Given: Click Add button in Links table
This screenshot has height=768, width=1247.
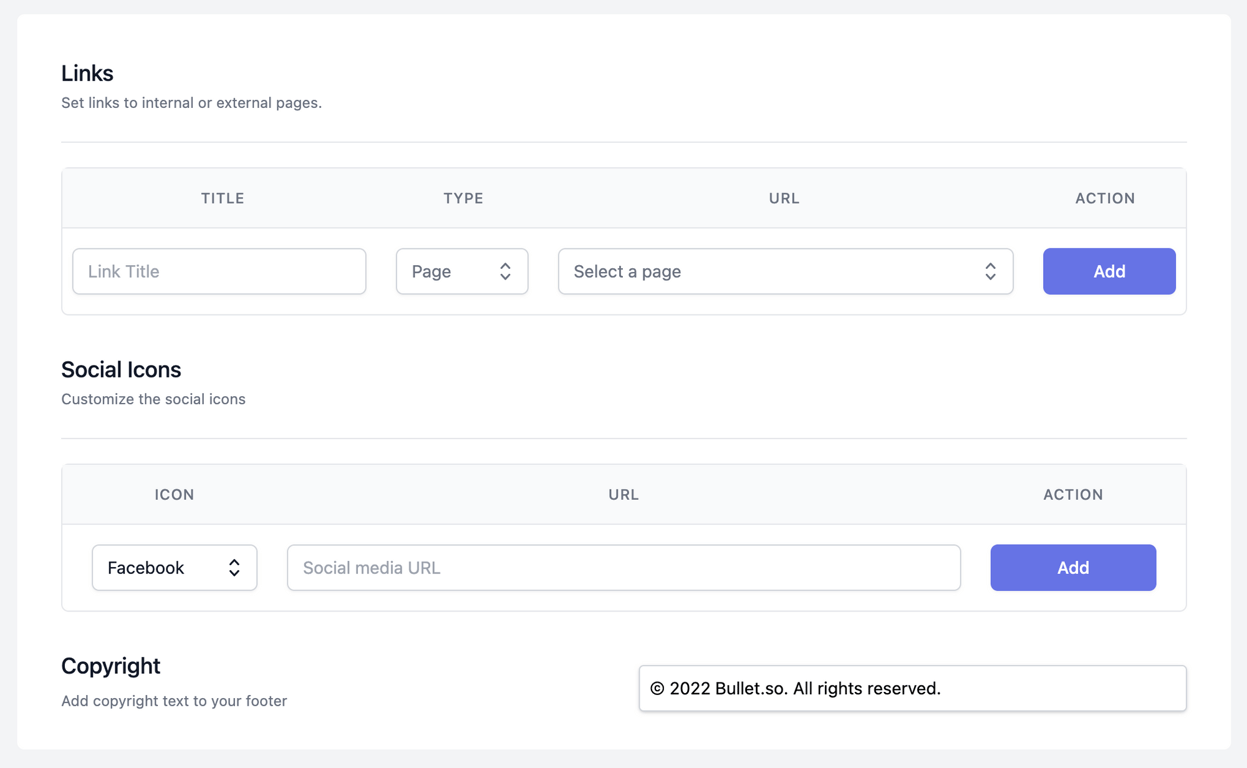Looking at the screenshot, I should 1109,271.
